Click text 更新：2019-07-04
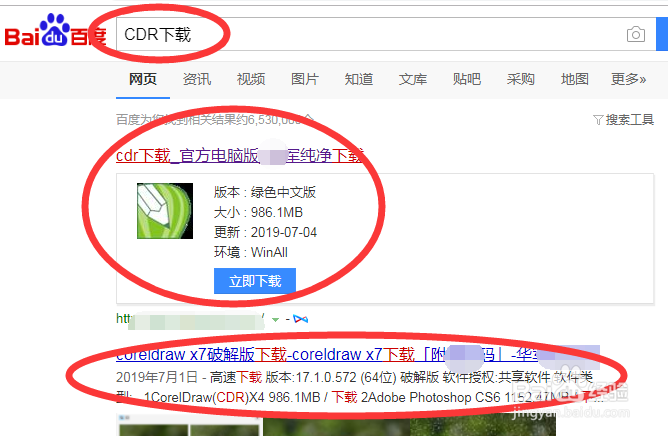 [x=265, y=232]
